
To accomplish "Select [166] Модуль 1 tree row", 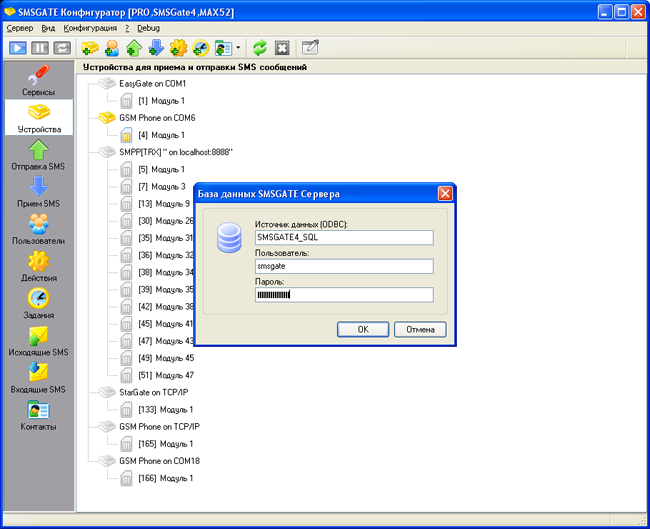I will (x=165, y=478).
